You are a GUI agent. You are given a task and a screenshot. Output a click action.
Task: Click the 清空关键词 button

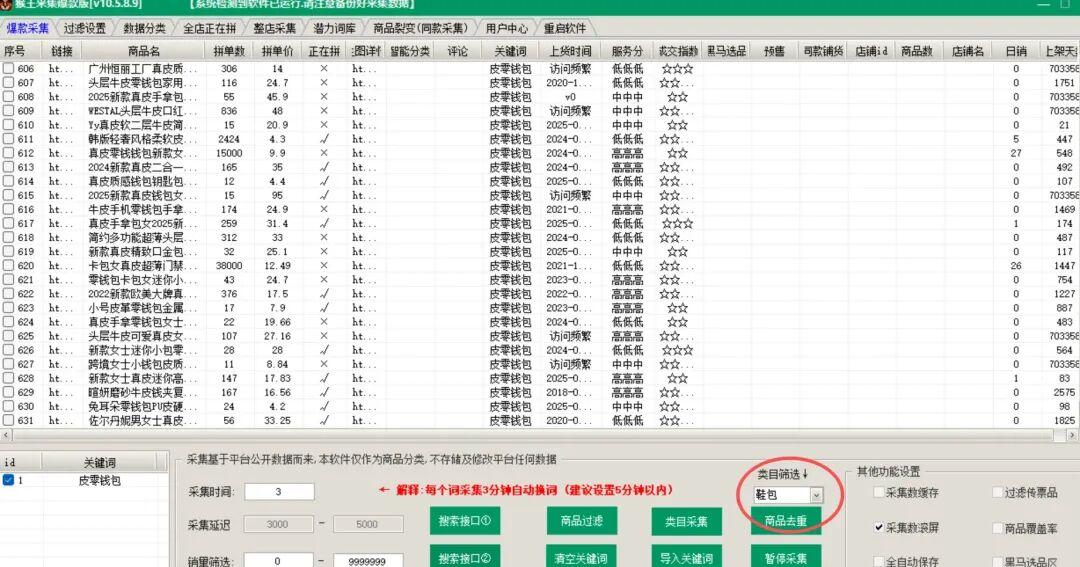pos(582,557)
